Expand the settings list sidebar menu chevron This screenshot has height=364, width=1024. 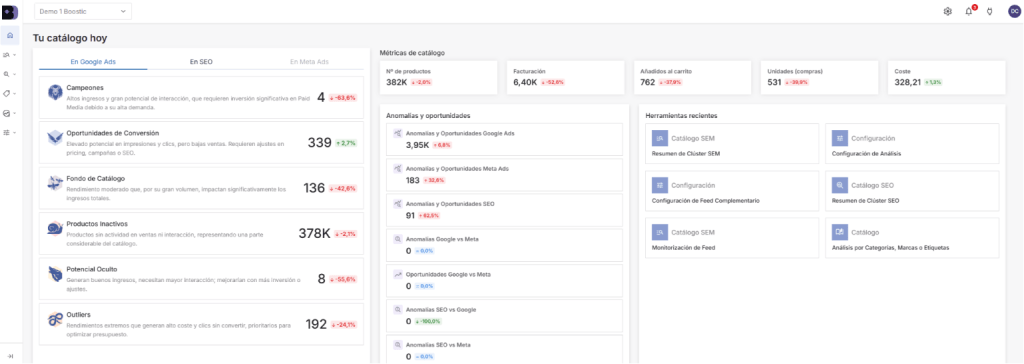14,132
